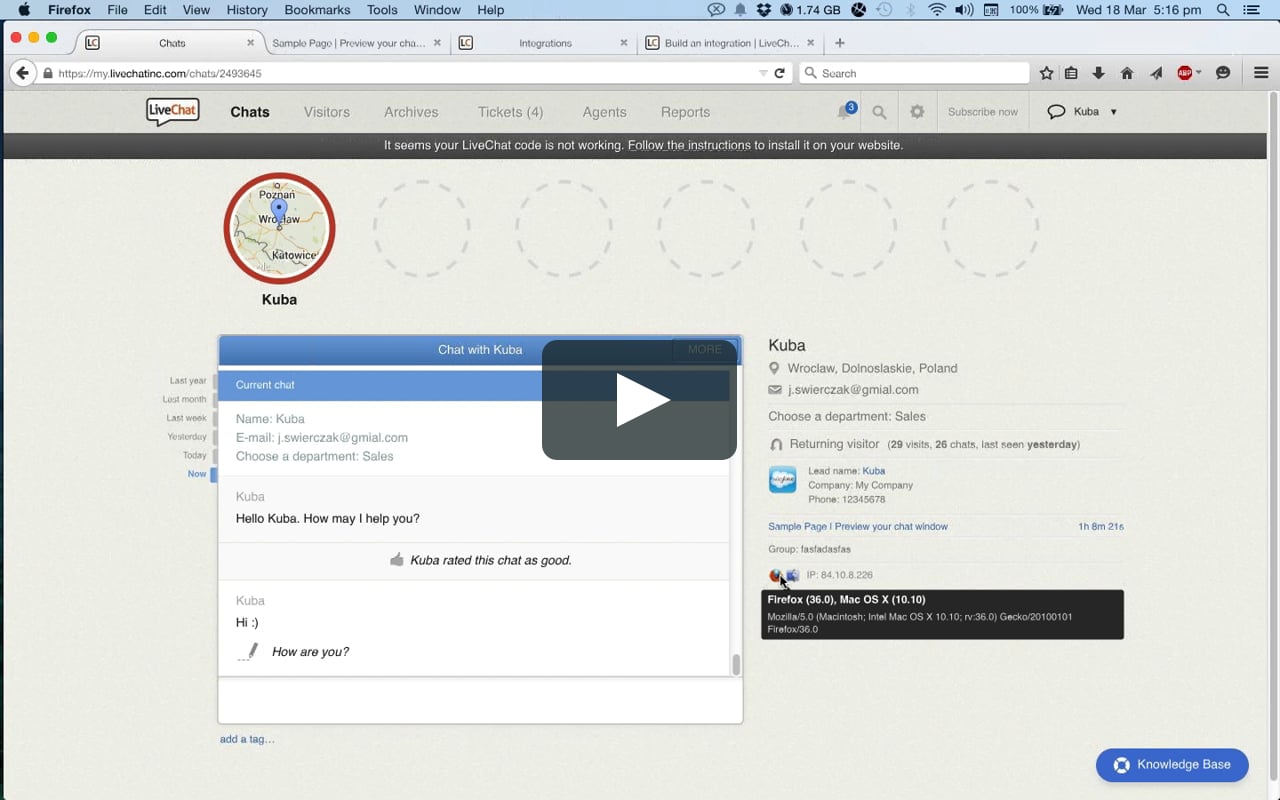Jump to Last month on chat timeline
Viewport: 1280px width, 800px height.
[x=184, y=399]
